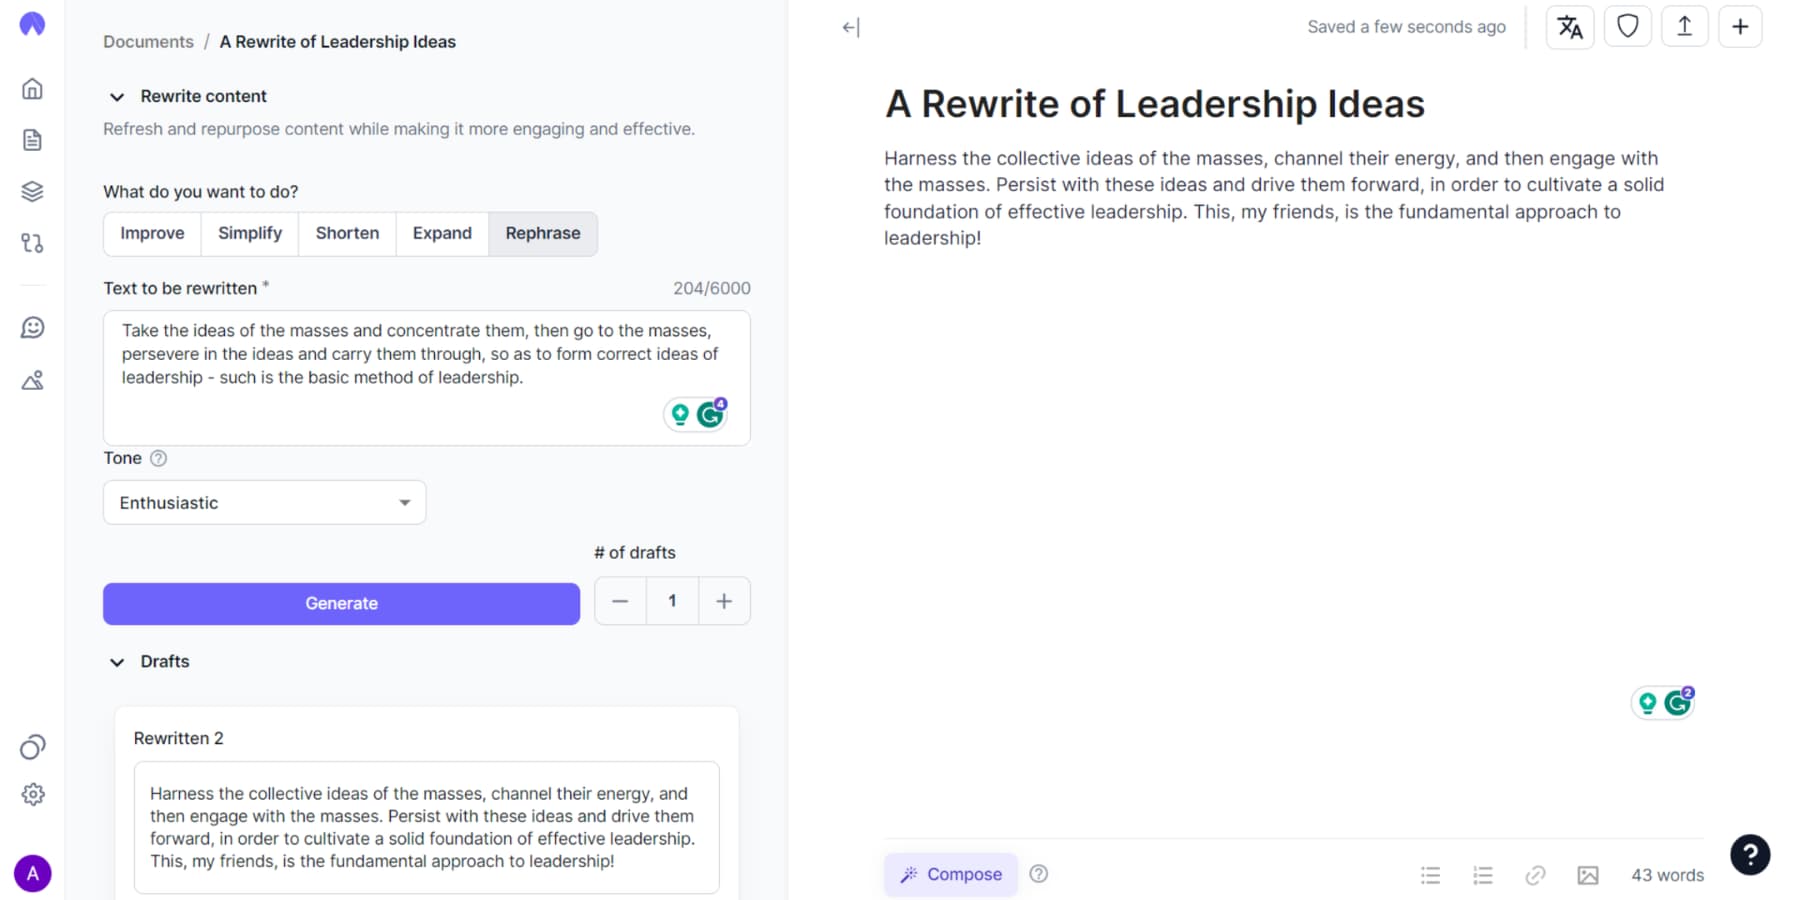Collapse the Drafts section
The height and width of the screenshot is (900, 1800).
(117, 661)
